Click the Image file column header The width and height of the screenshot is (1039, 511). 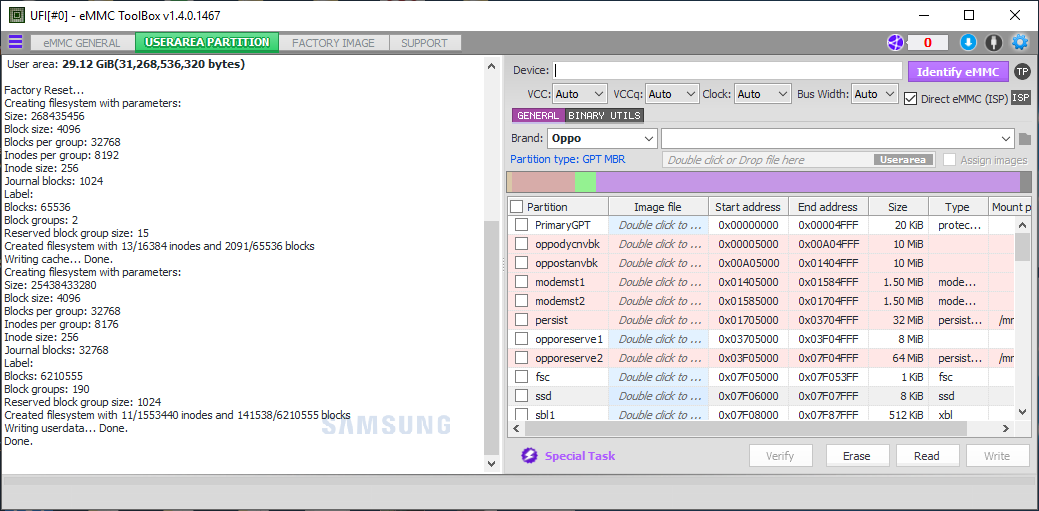pos(657,207)
